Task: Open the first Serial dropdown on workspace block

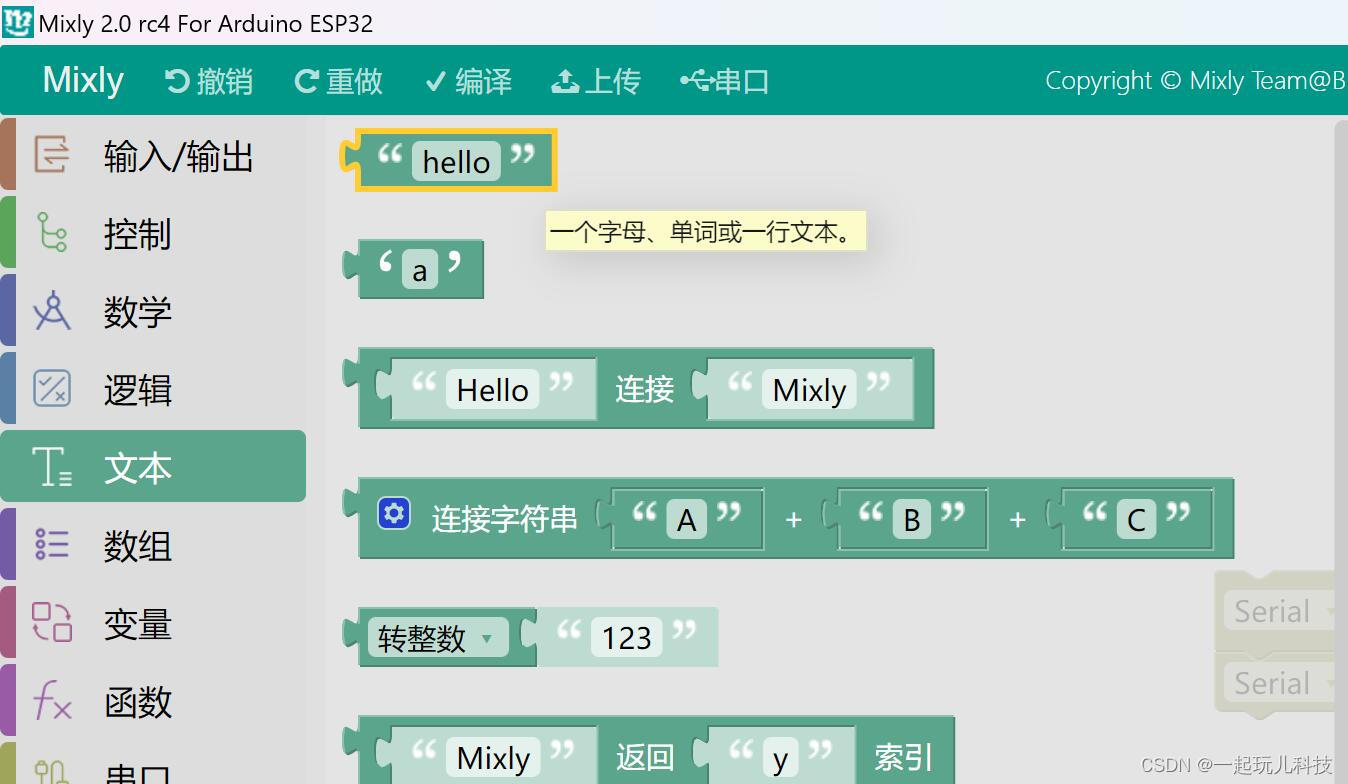Action: click(1280, 611)
